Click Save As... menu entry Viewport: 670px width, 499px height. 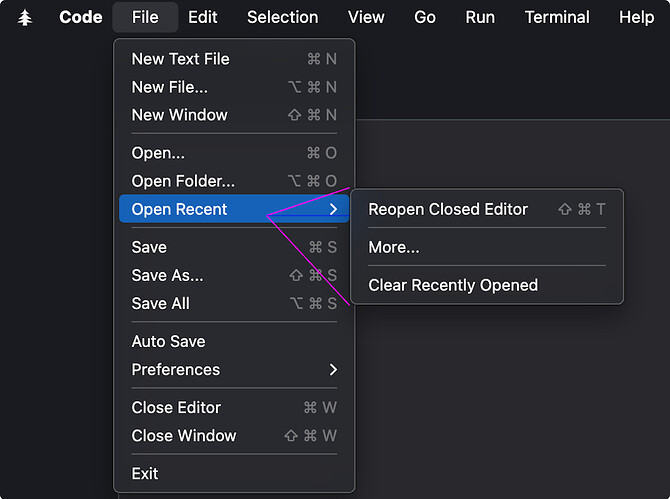(234, 275)
